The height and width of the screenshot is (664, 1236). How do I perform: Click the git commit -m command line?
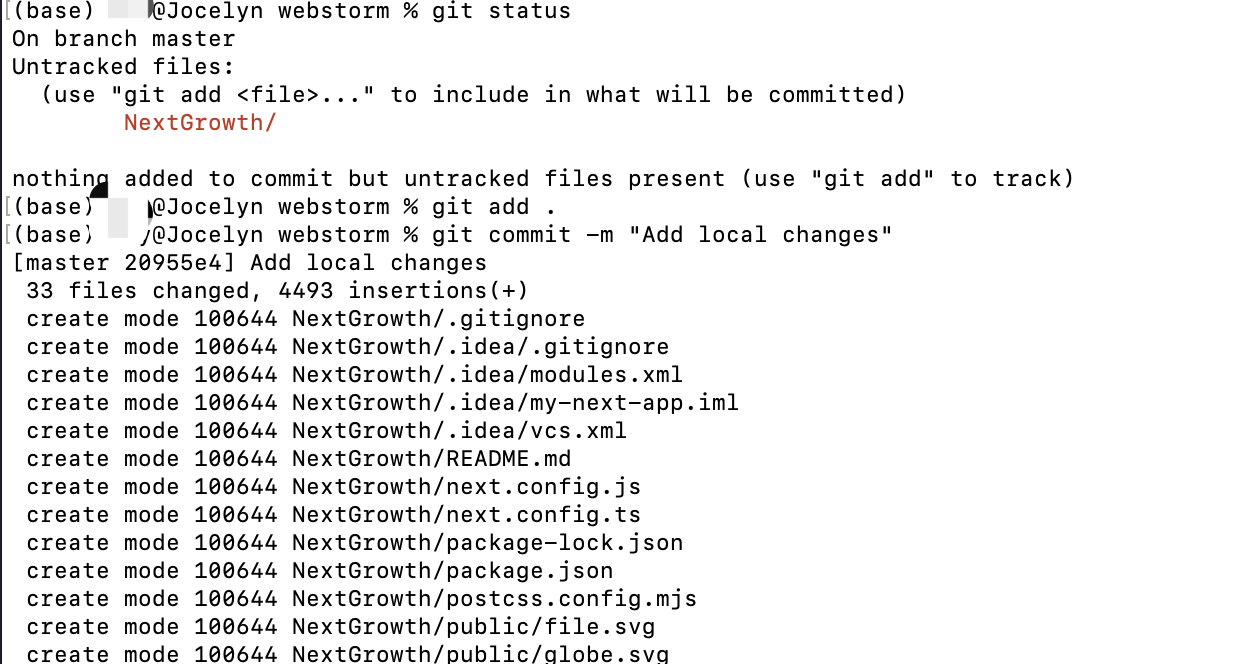(x=662, y=235)
